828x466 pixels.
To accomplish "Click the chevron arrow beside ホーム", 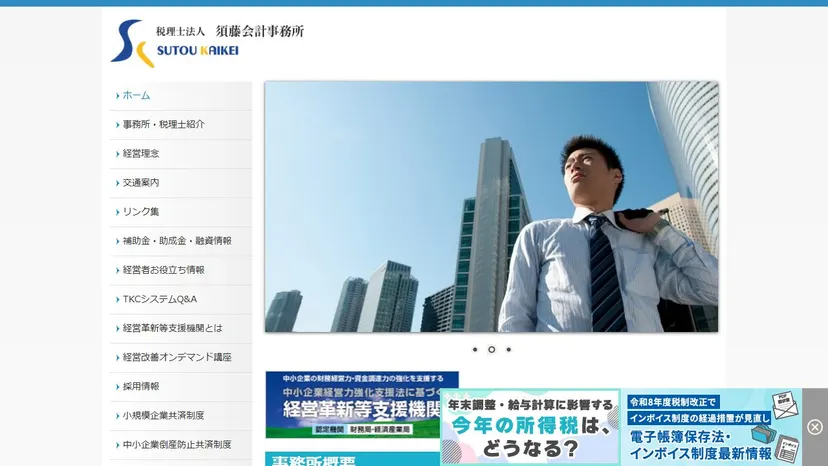I will (x=117, y=96).
